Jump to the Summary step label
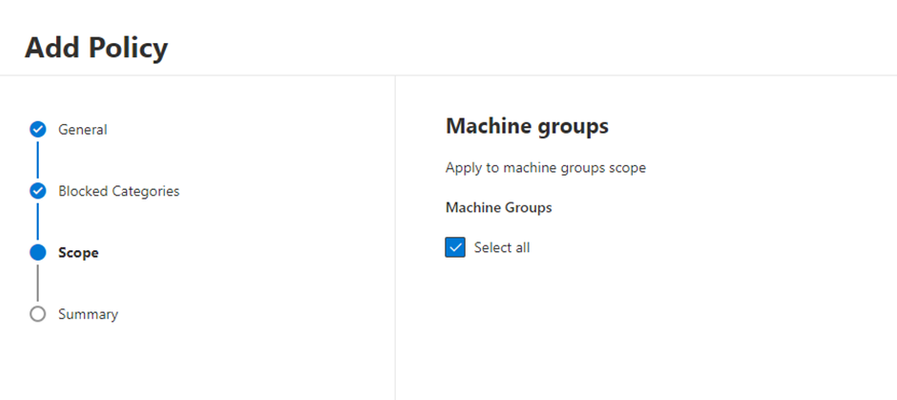Viewport: 897px width, 400px height. coord(88,314)
